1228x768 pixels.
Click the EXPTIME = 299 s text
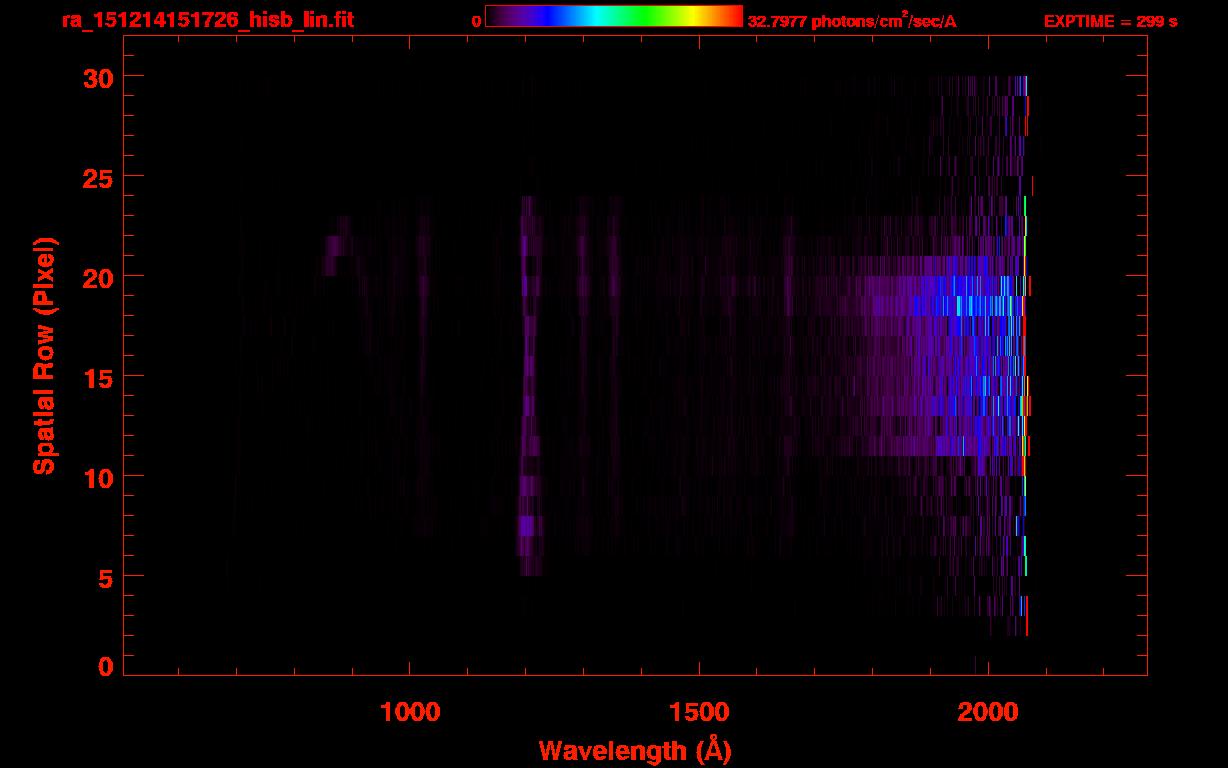point(1110,21)
